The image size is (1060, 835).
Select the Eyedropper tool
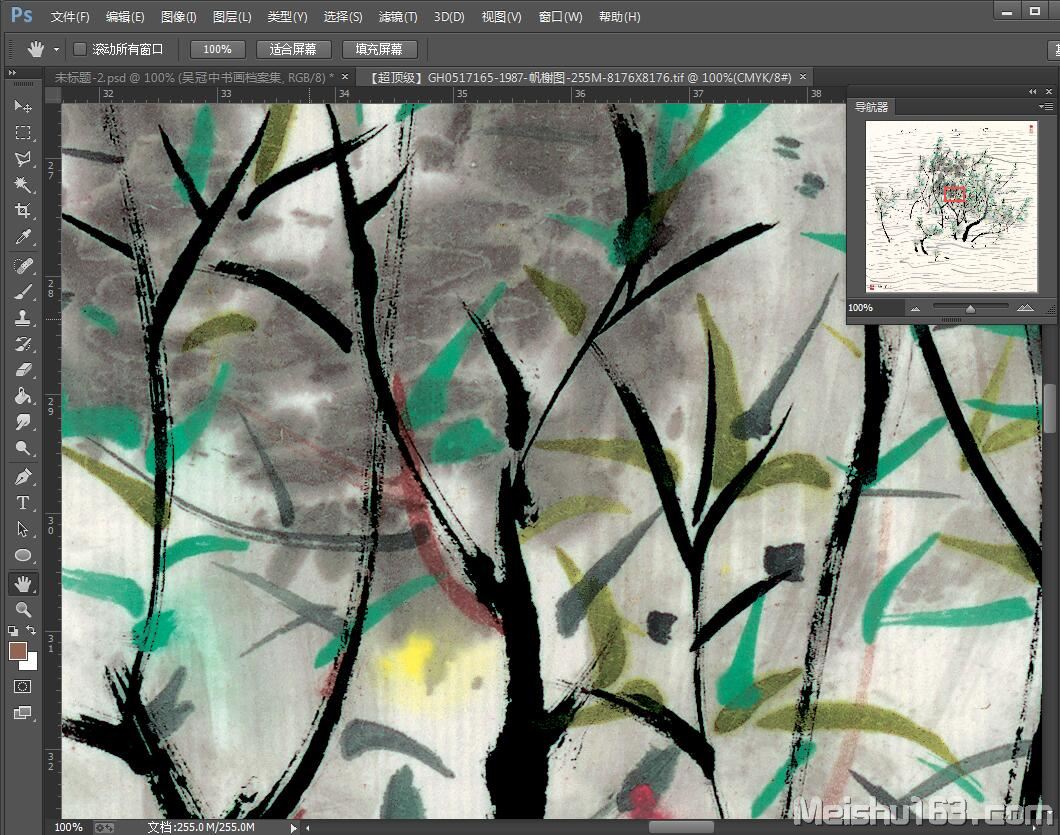(23, 237)
